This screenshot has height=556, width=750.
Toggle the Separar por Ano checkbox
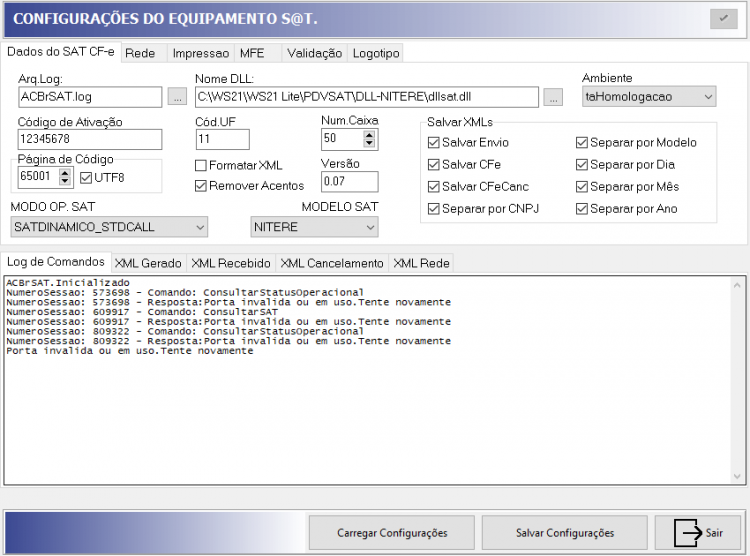point(627,209)
